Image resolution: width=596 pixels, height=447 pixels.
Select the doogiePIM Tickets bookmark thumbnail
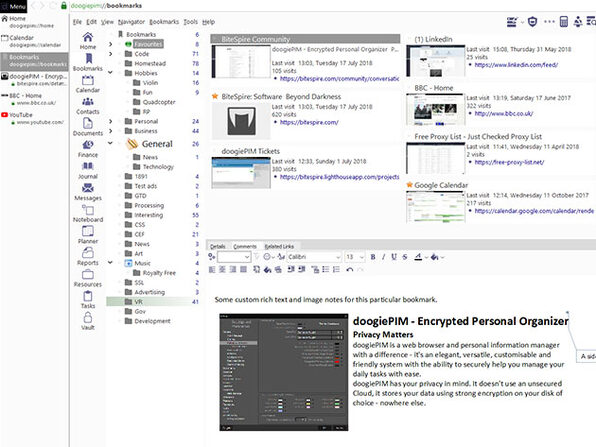tap(241, 173)
